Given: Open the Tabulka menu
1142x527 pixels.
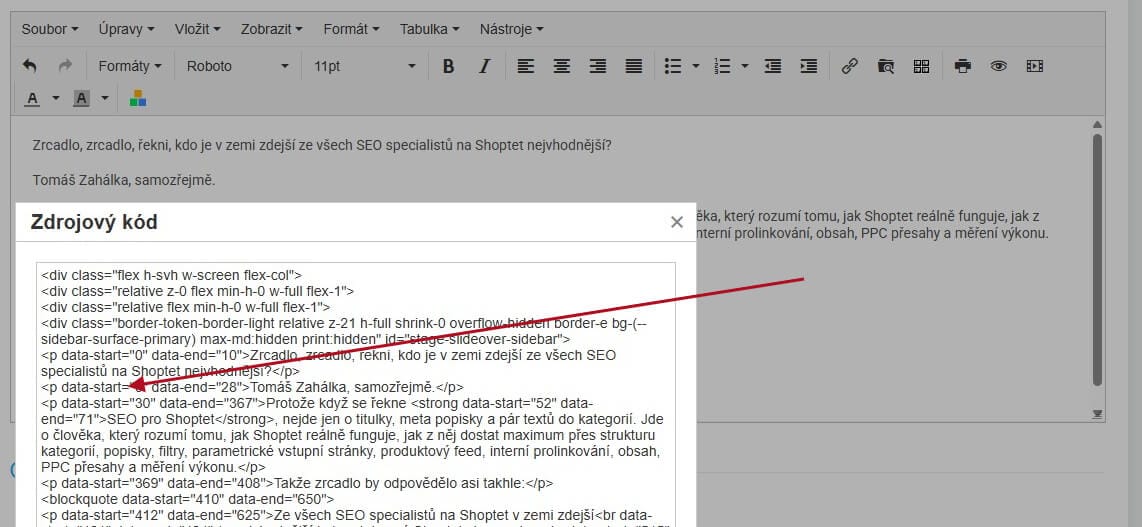Looking at the screenshot, I should point(429,29).
